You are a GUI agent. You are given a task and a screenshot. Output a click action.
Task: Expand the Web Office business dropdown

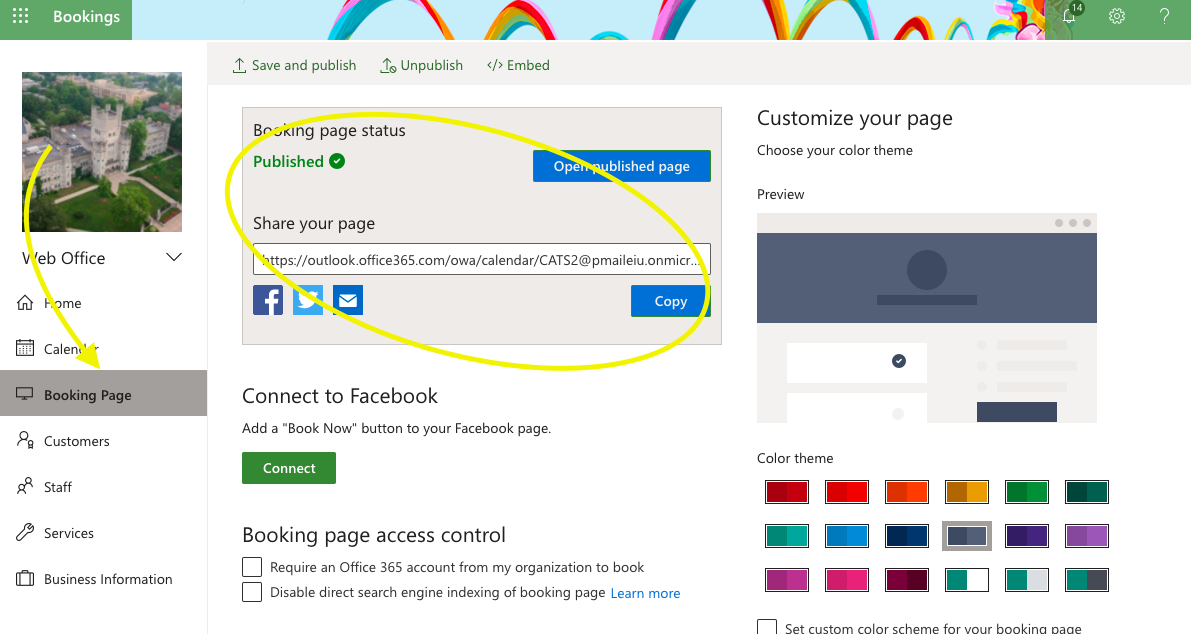174,258
